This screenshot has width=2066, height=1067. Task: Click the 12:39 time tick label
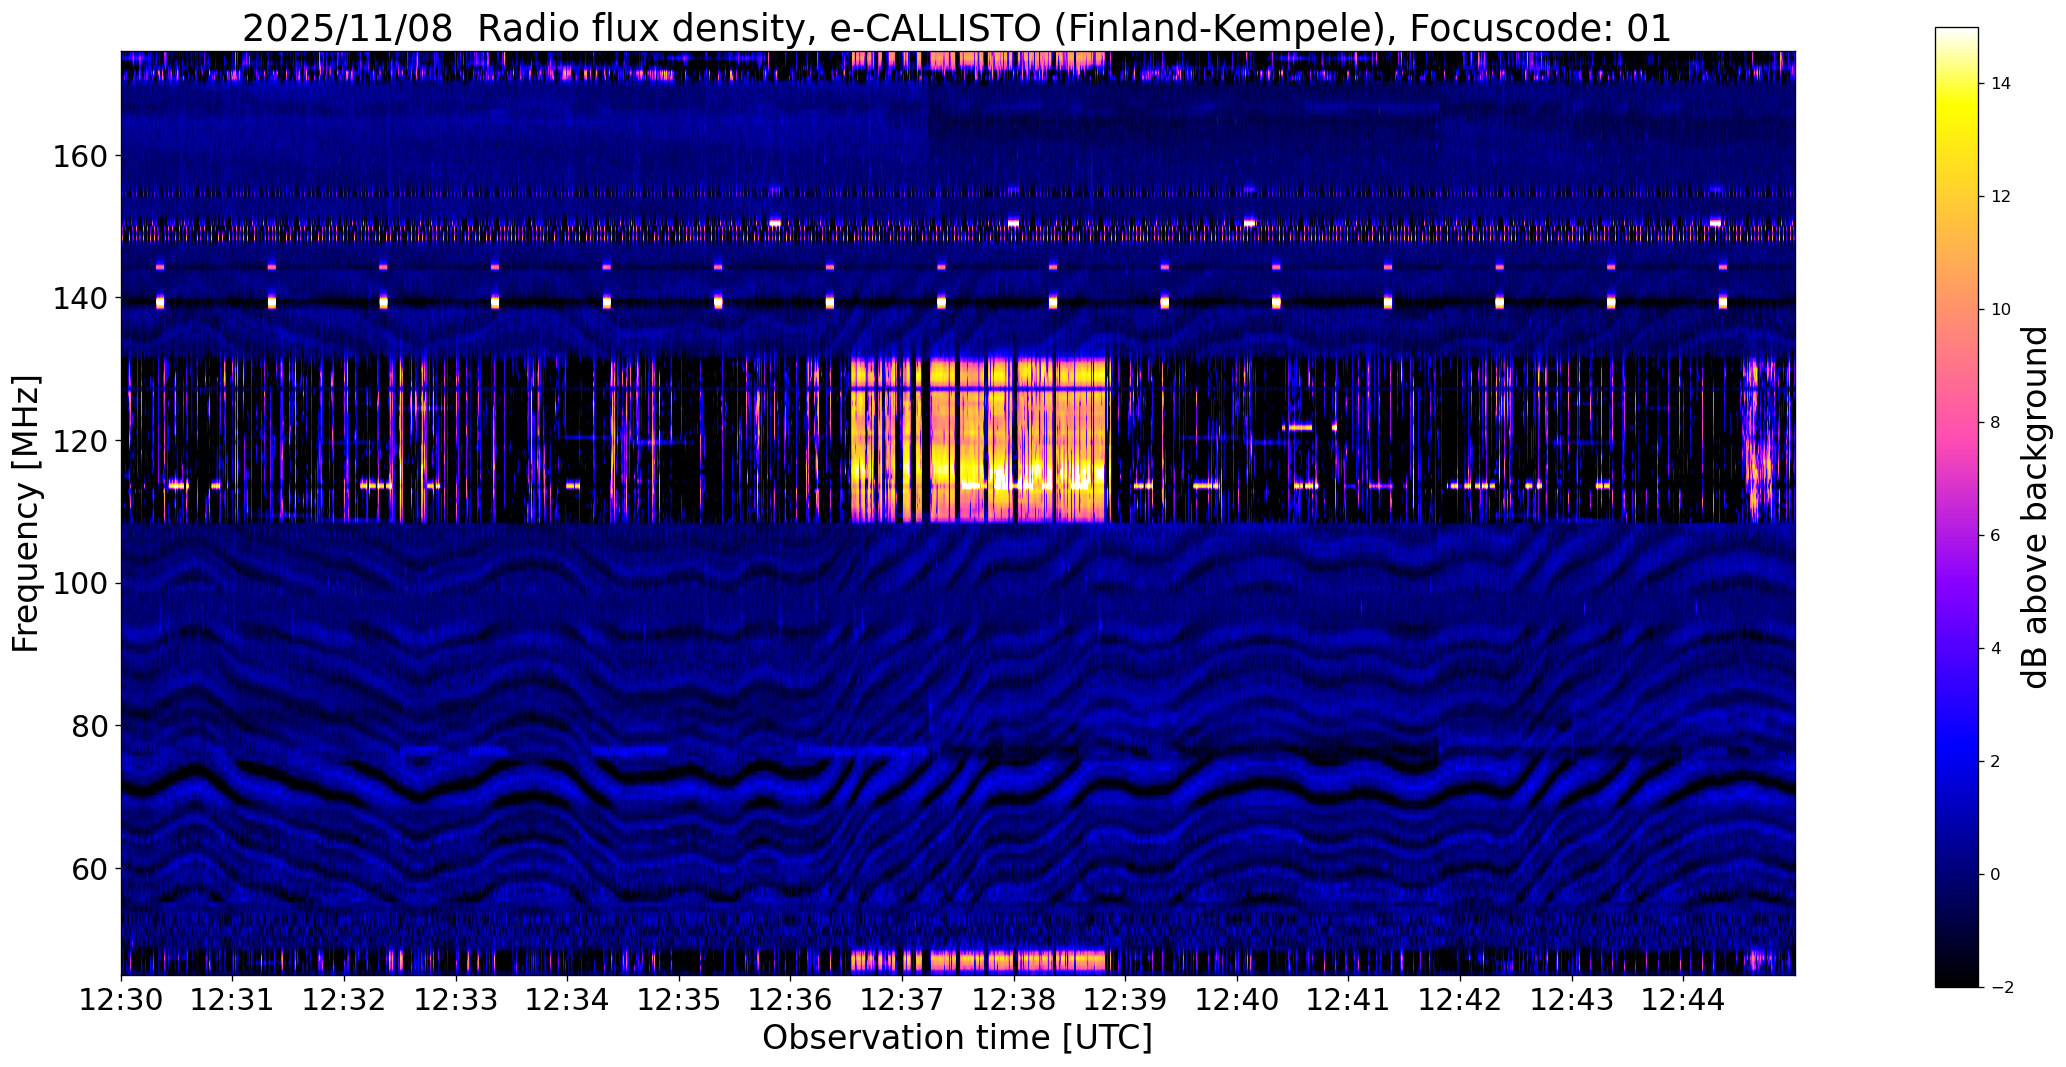coord(1125,999)
